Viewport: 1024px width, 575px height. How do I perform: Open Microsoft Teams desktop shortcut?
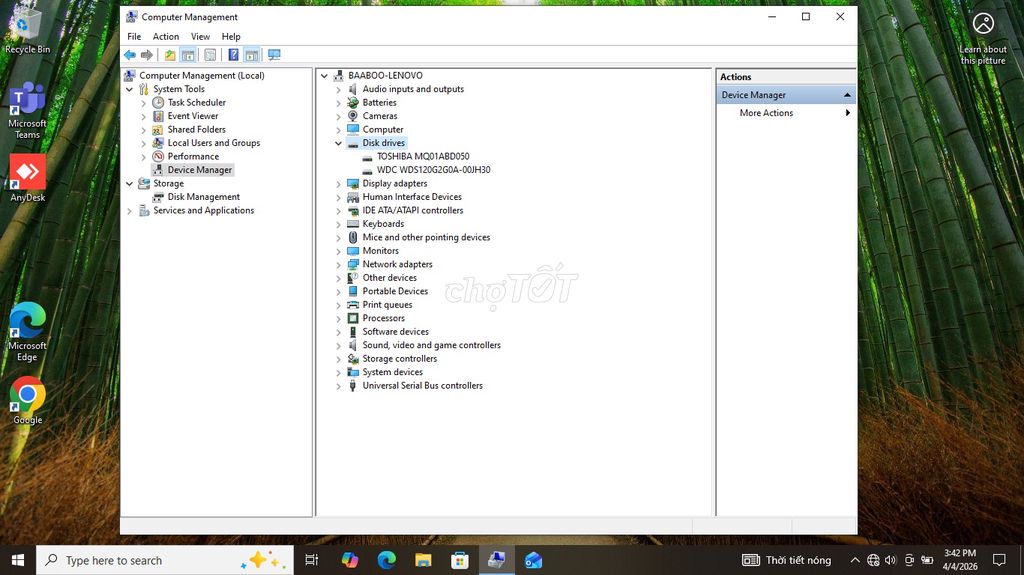(x=27, y=110)
